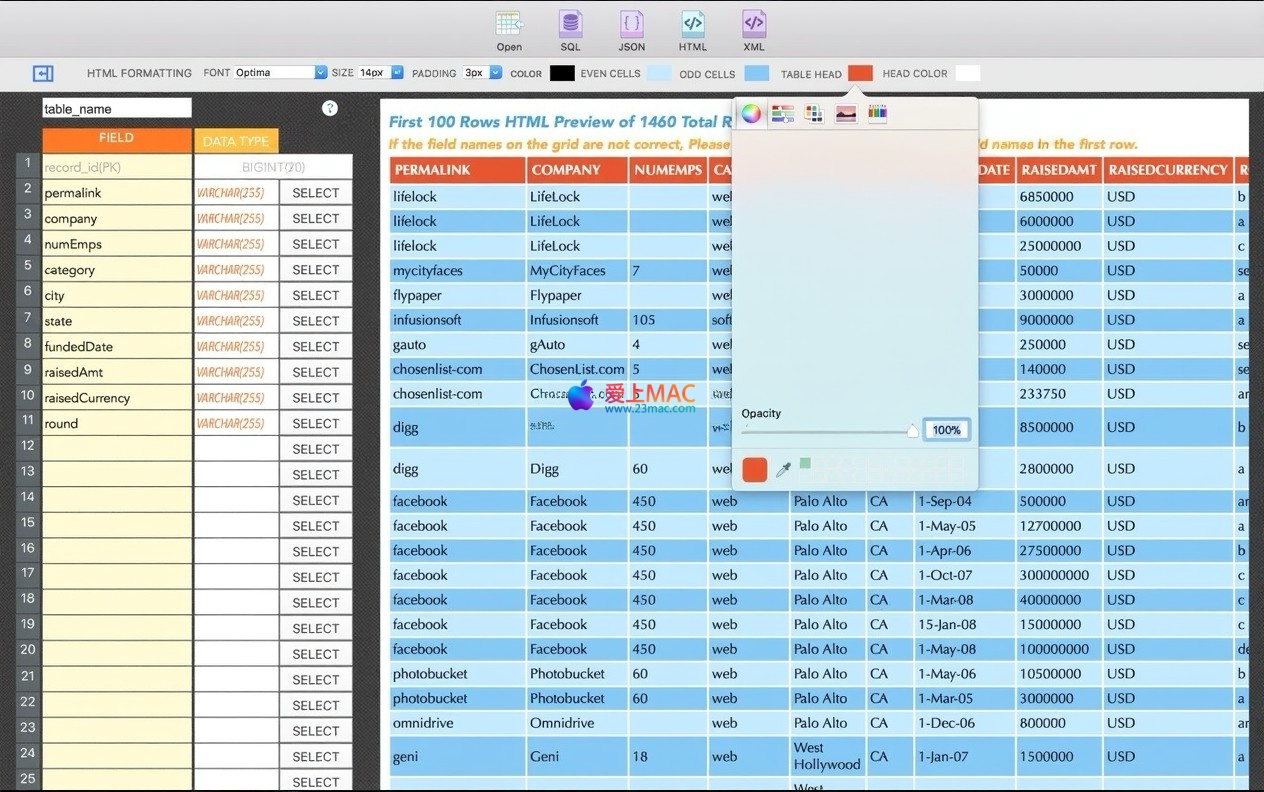Click the Table Head orange color swatch
Viewport: 1264px width, 792px height.
(x=860, y=73)
